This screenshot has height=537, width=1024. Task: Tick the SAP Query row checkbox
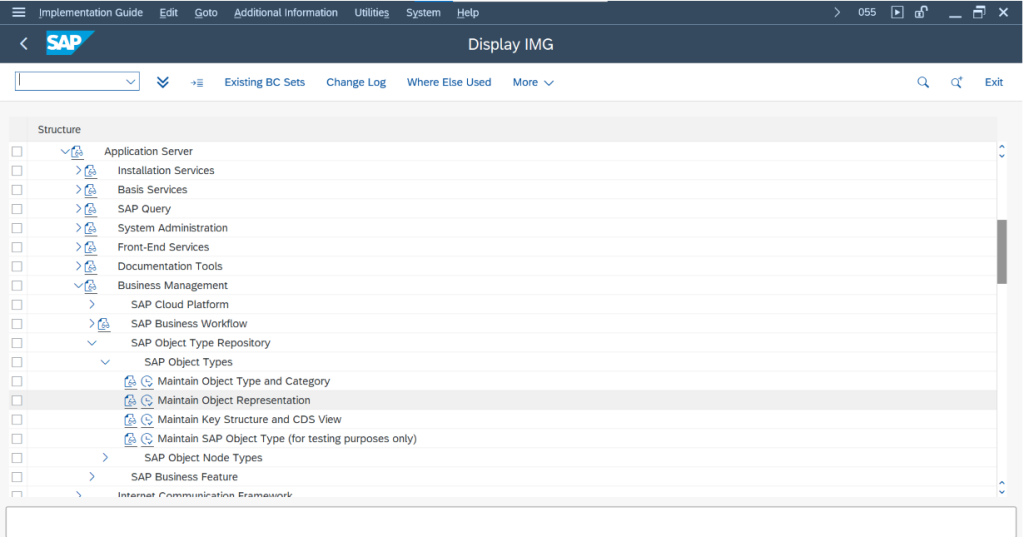pyautogui.click(x=17, y=209)
